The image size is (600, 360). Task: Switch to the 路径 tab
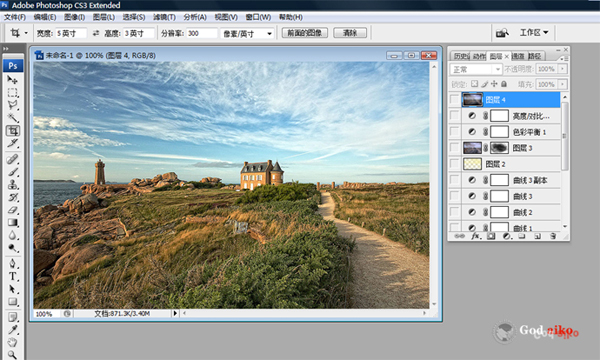(x=535, y=56)
